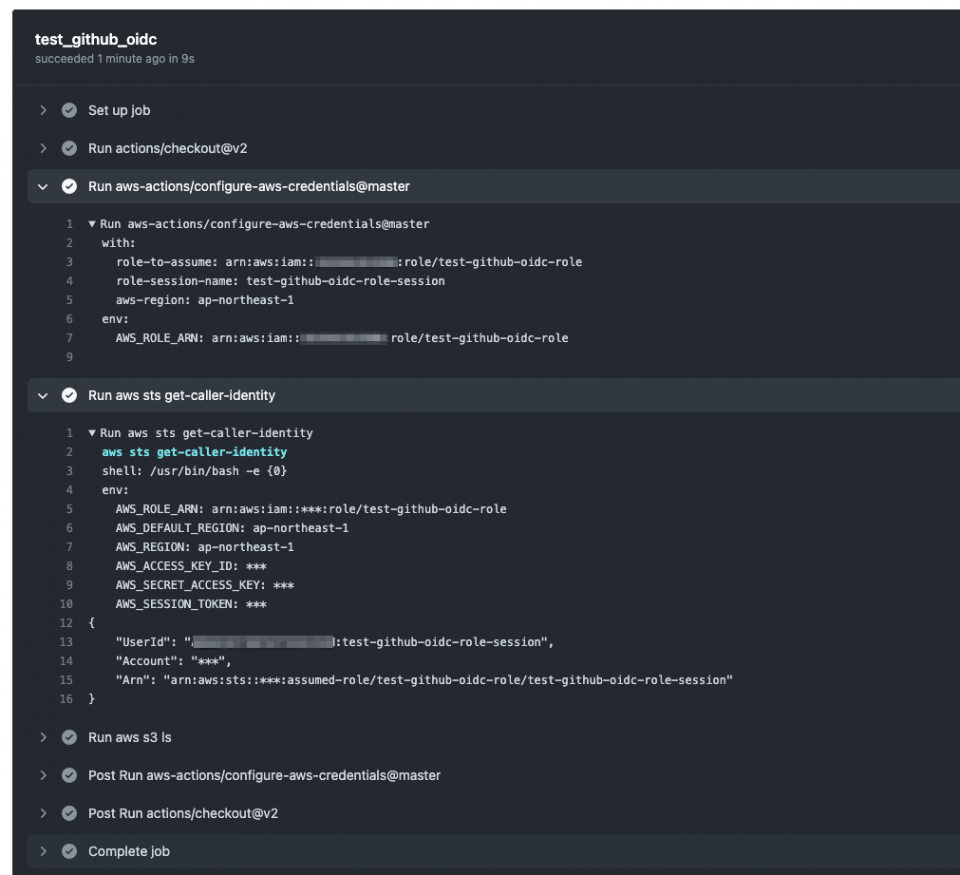Click the AWS_SESSION_TOKEN log line

click(x=191, y=604)
